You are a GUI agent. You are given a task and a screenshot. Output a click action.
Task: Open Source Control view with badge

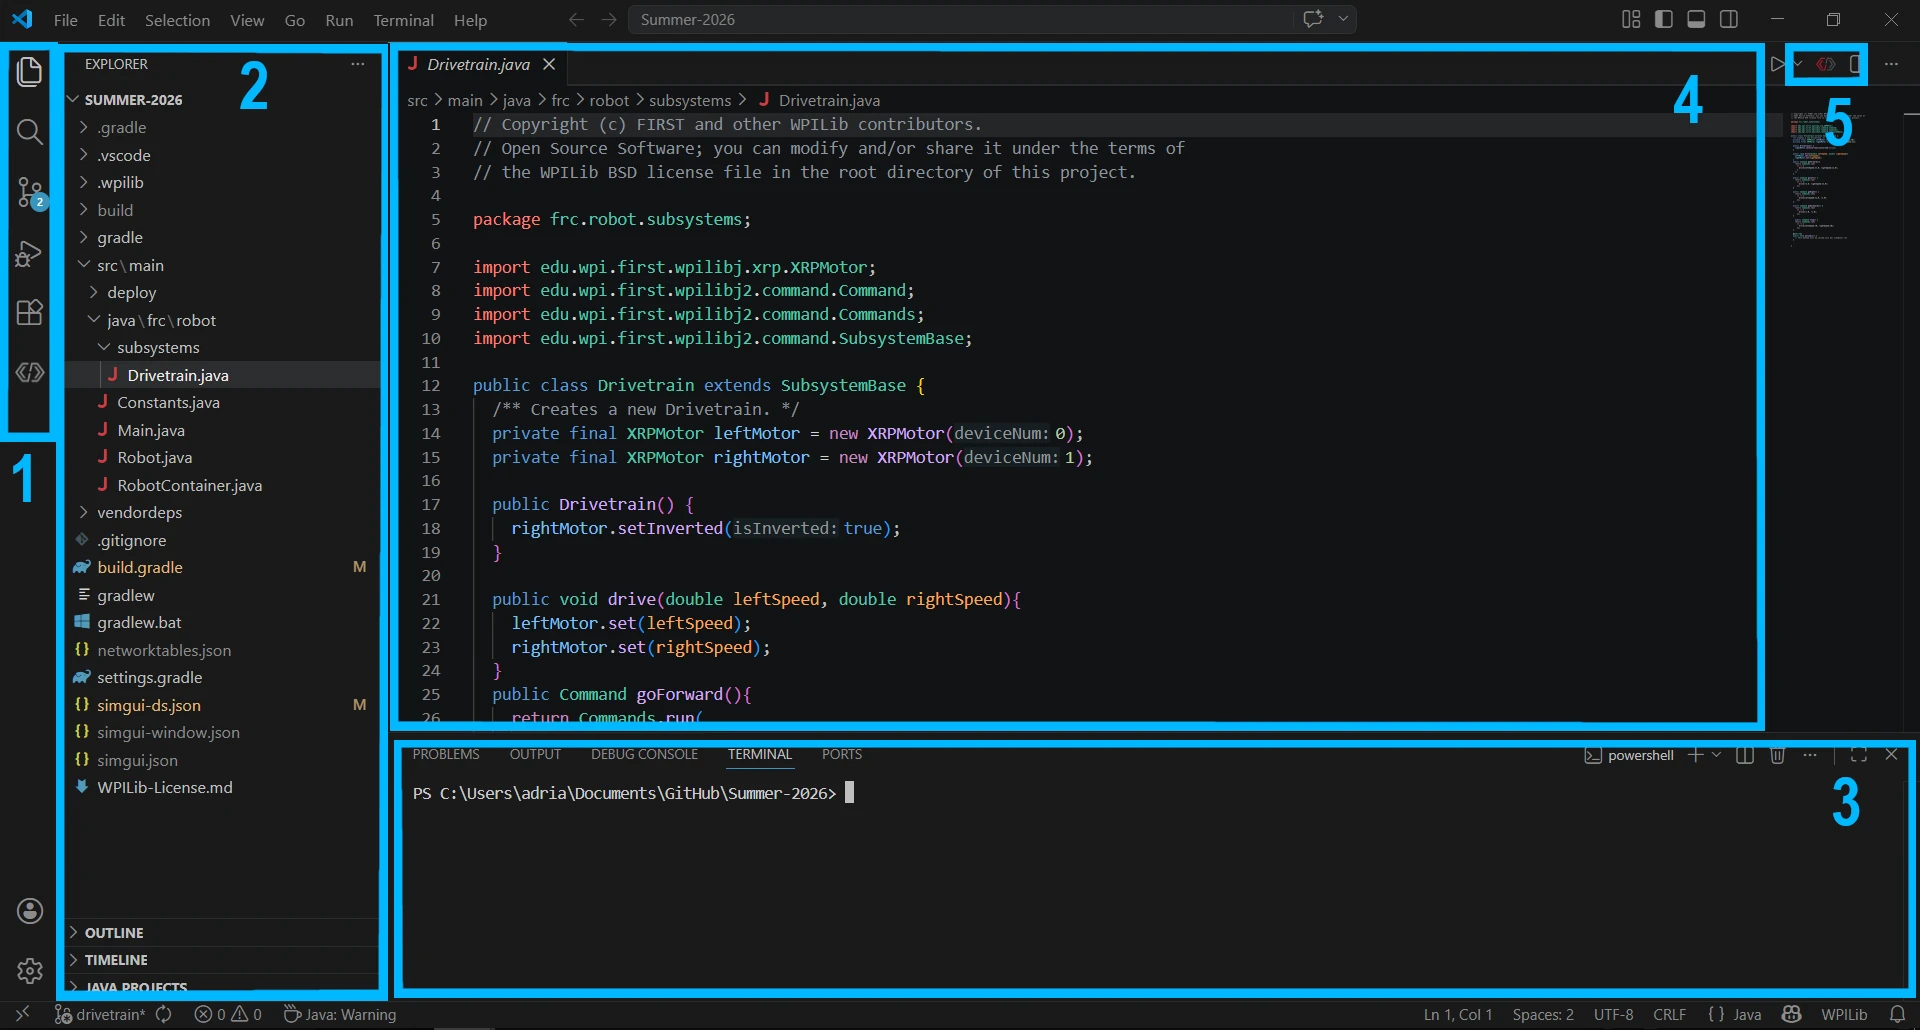point(30,192)
